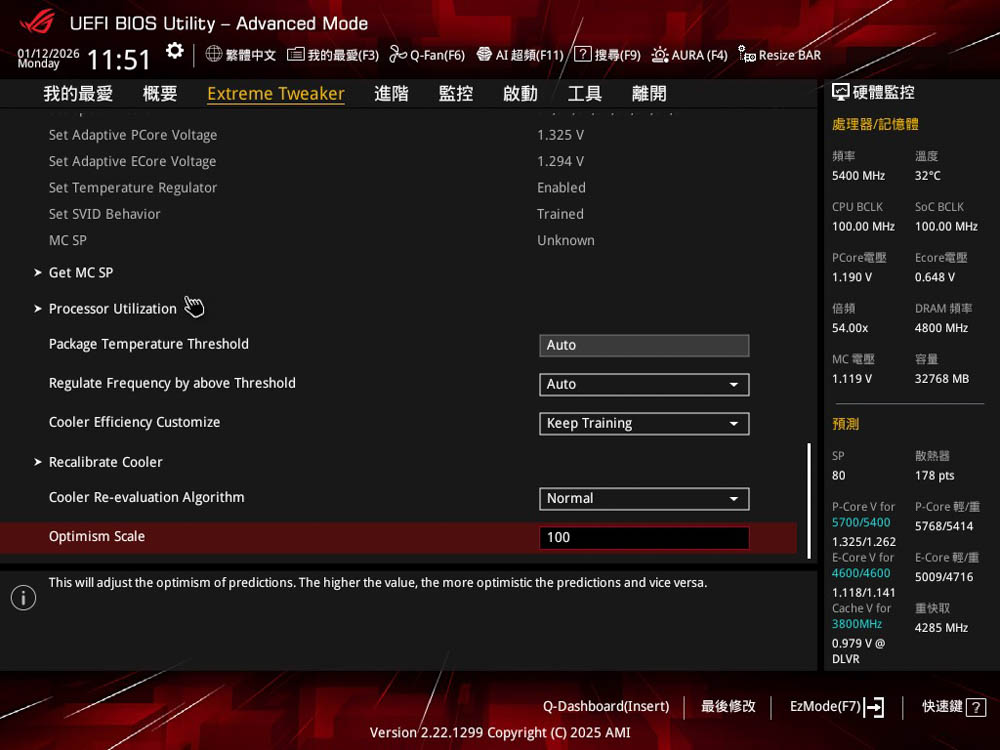The width and height of the screenshot is (1000, 750).
Task: Open AURA (F4) lighting settings
Action: 660,54
